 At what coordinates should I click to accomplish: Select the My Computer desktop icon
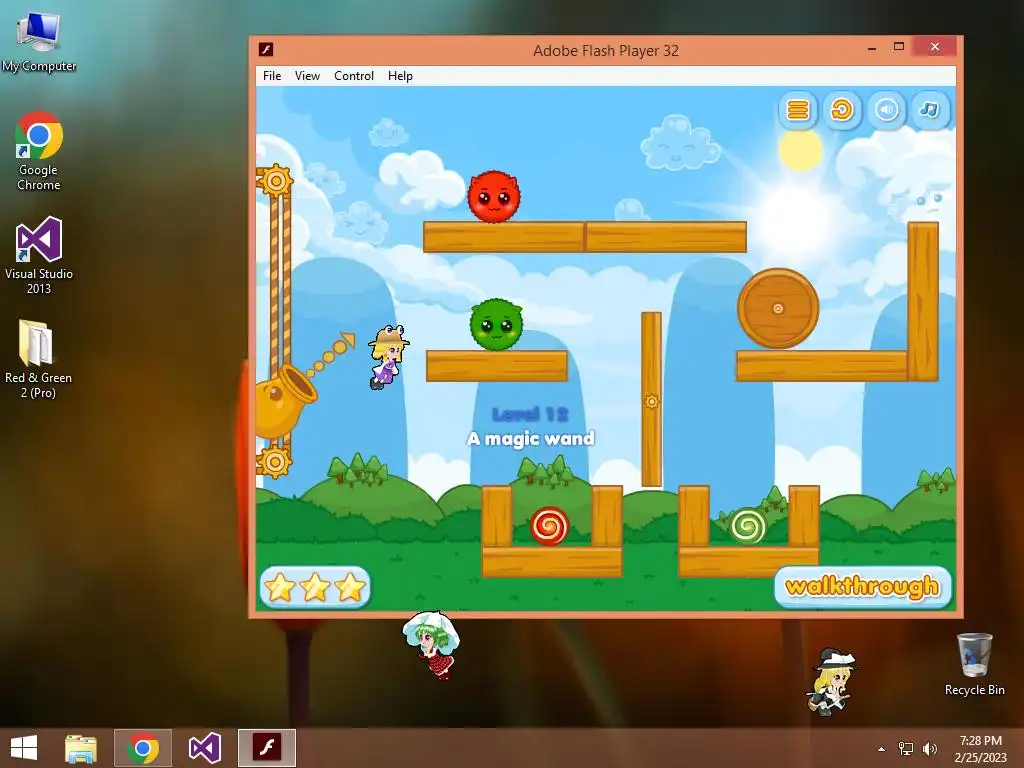coord(39,42)
